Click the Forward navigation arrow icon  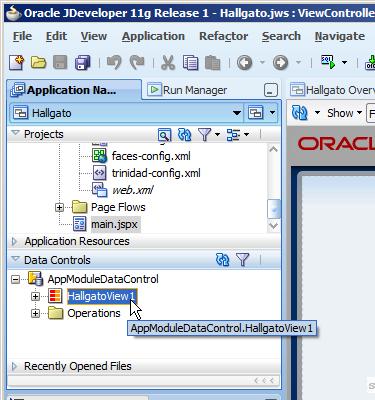(280, 62)
